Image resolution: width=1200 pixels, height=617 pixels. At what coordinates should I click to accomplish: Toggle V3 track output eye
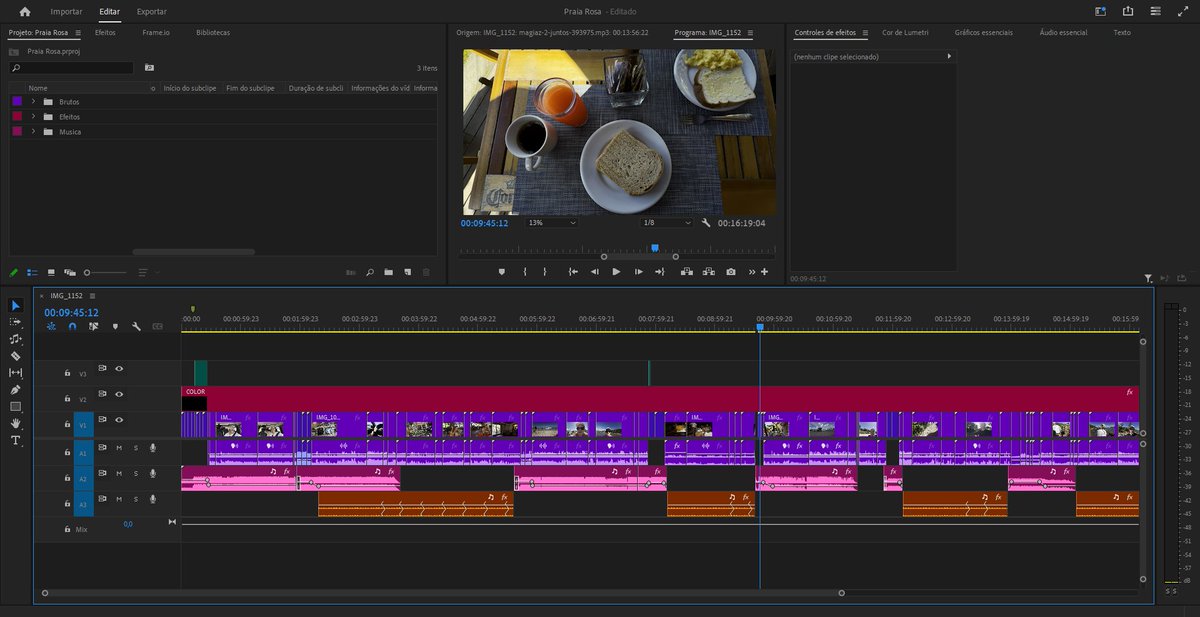pyautogui.click(x=119, y=368)
